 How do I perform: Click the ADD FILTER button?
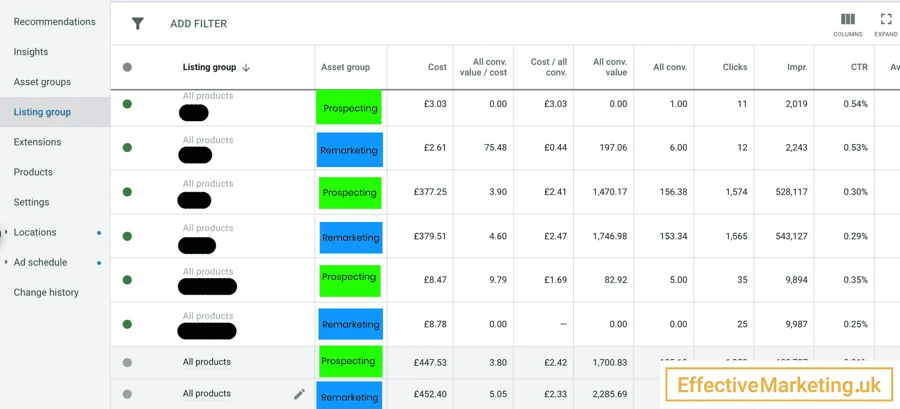(x=198, y=24)
